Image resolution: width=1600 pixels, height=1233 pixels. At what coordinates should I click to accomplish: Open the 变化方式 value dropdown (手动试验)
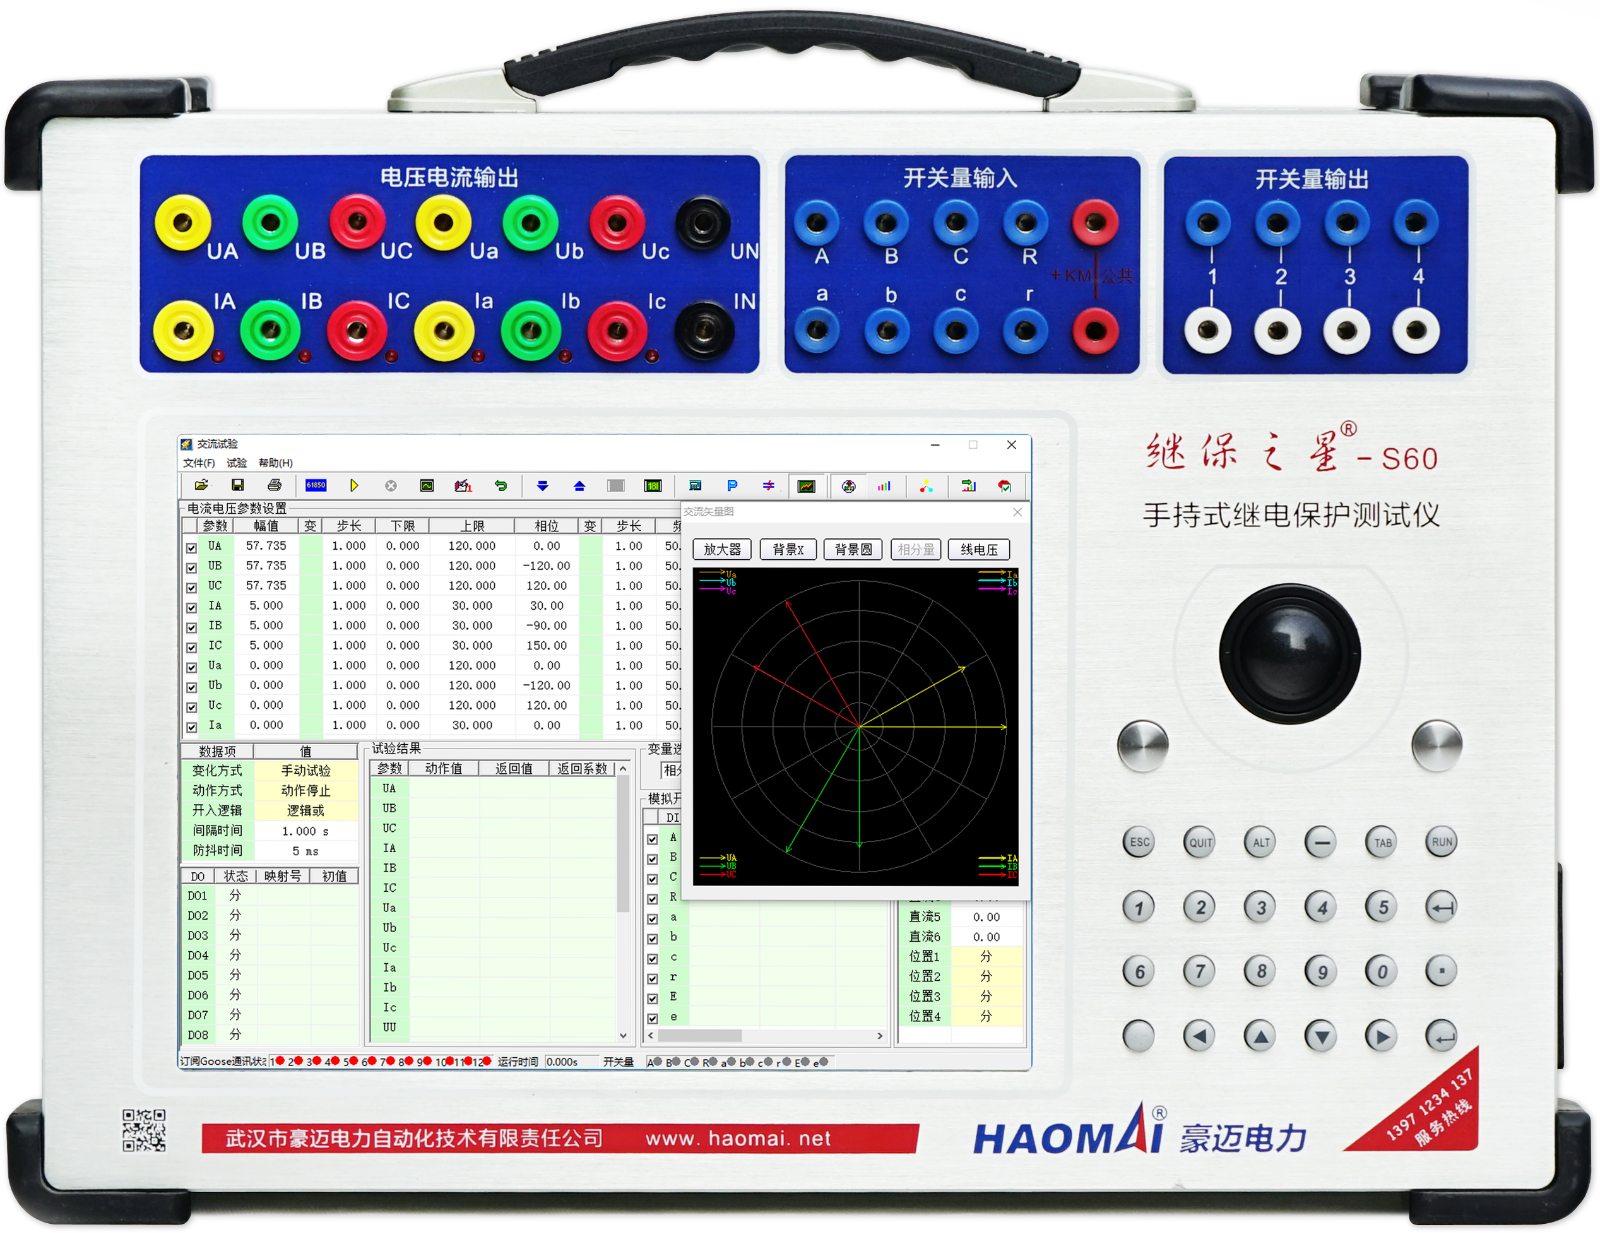pos(305,771)
